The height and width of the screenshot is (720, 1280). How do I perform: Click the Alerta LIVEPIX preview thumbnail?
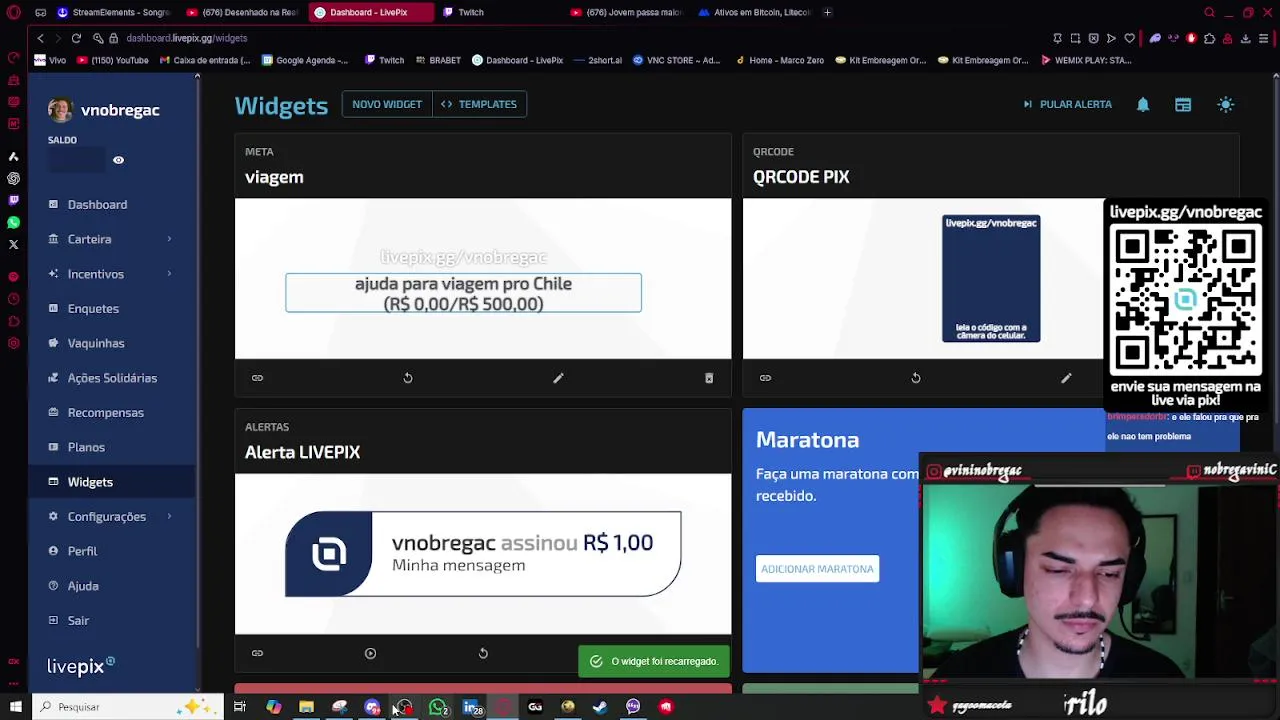click(x=483, y=554)
